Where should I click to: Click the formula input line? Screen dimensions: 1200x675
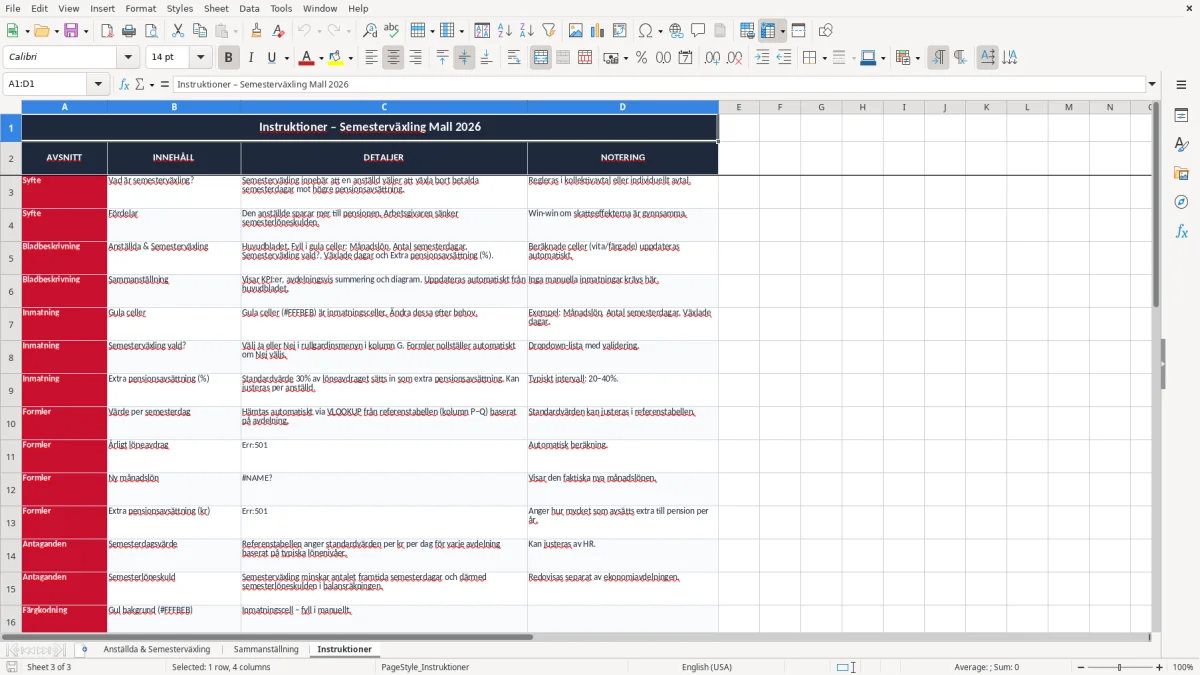click(658, 84)
